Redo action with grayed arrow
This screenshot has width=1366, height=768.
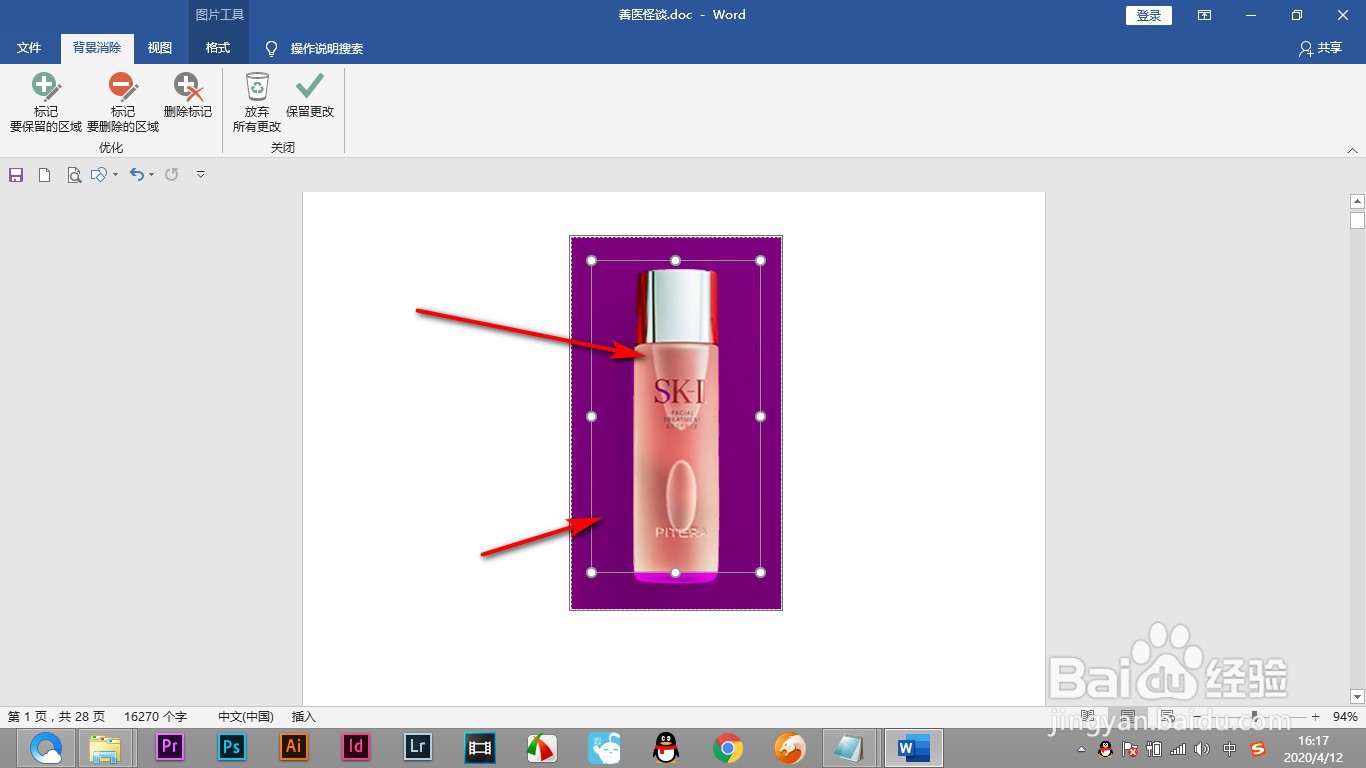point(172,175)
